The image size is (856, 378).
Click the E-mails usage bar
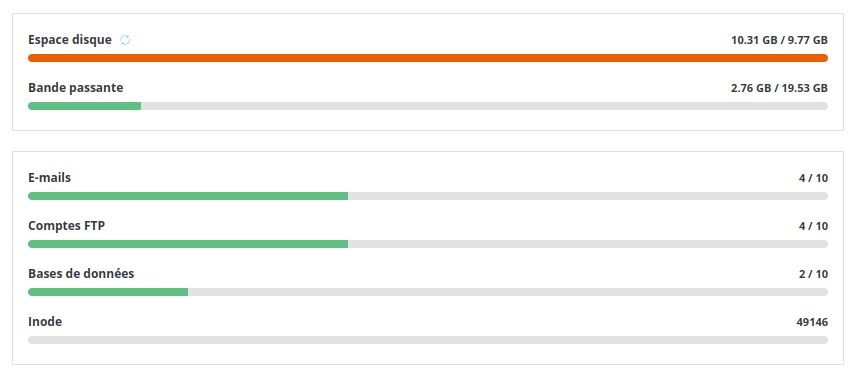[428, 196]
